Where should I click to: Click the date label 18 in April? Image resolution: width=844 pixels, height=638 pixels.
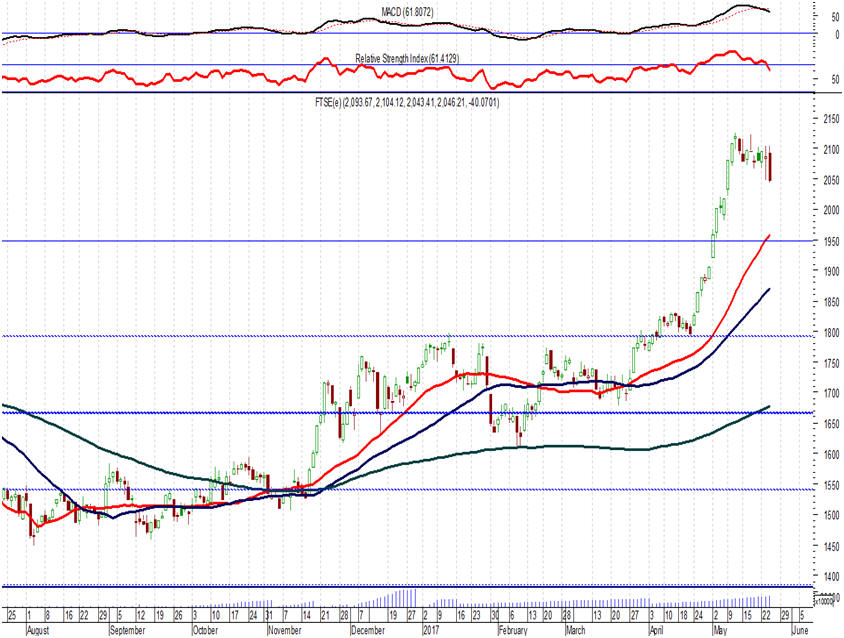coord(684,615)
